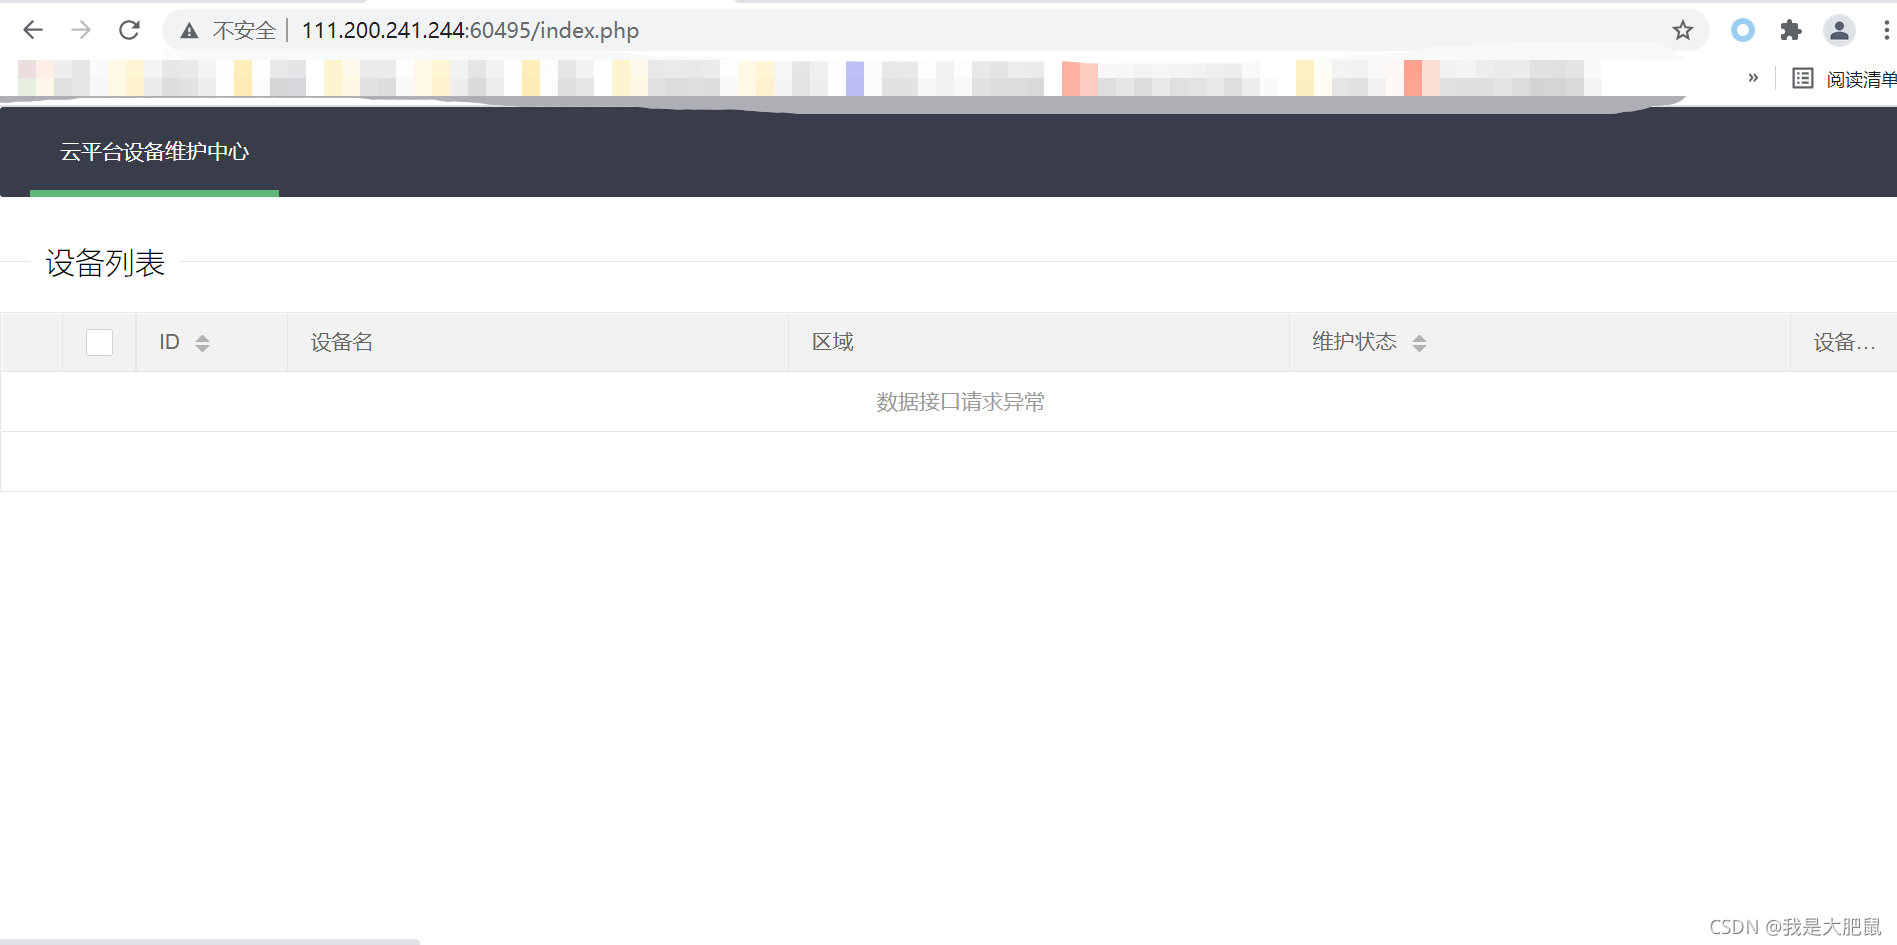Click the 数据接口请求异常 message
The height and width of the screenshot is (945, 1897).
[x=960, y=402]
